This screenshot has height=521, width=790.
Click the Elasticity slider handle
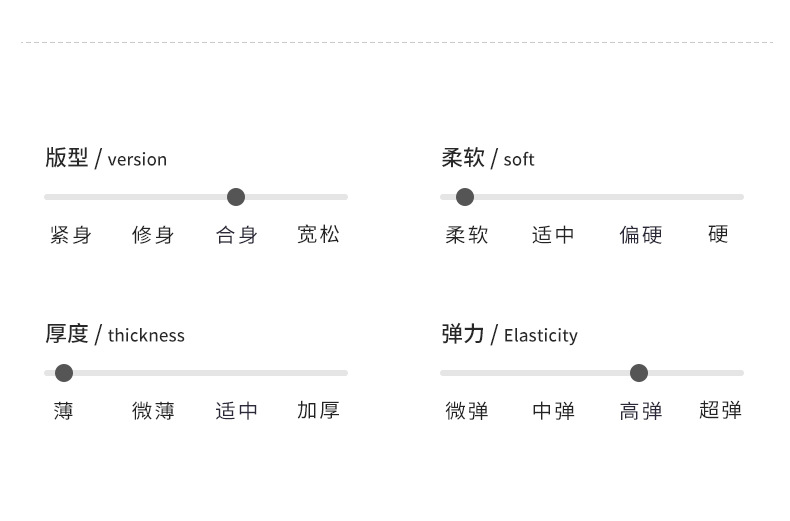[x=639, y=373]
